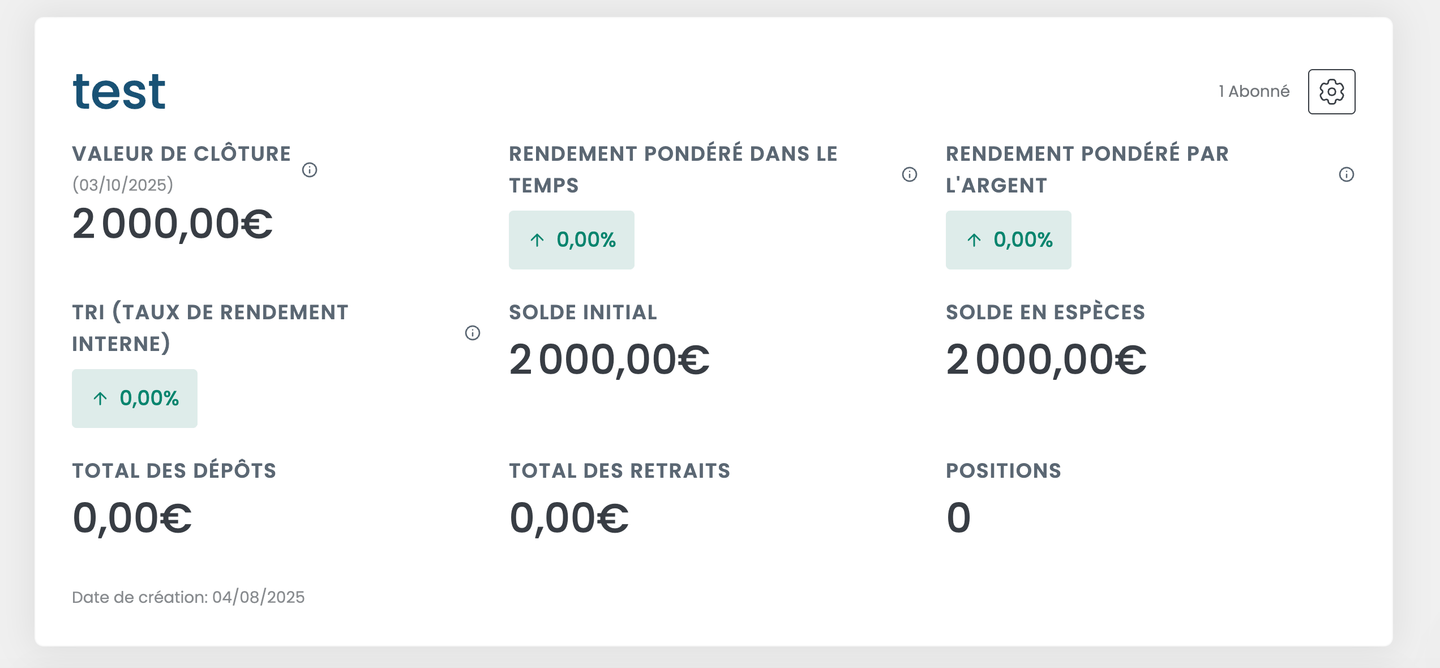This screenshot has height=668, width=1440.
Task: Click up arrow in time-weighted return badge
Action: click(537, 240)
